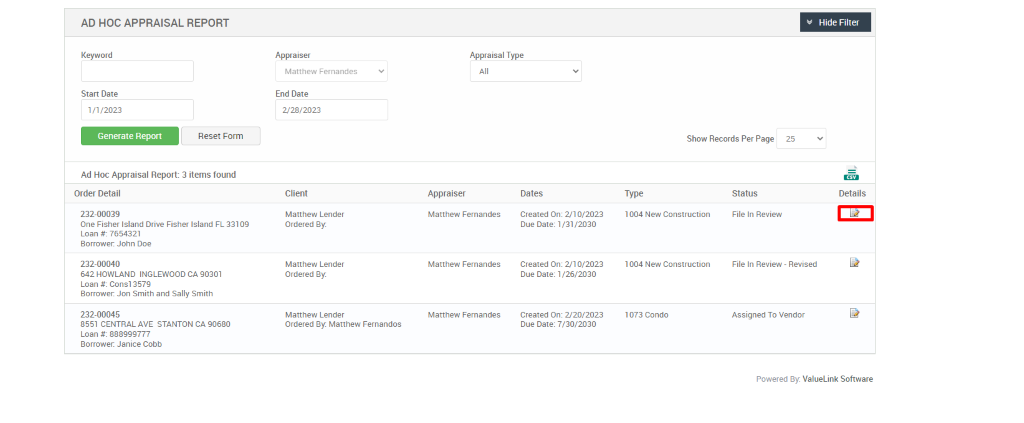Select order number 232-00045
This screenshot has width=1024, height=423.
(x=100, y=315)
